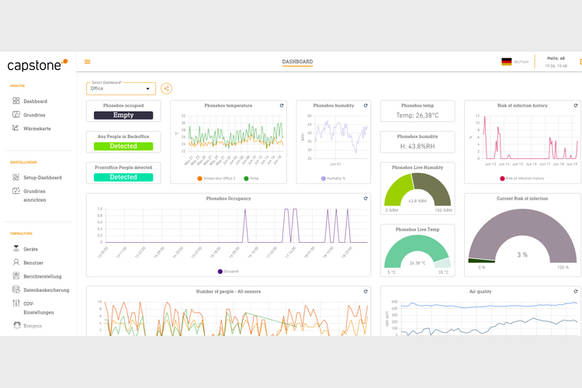Select the DASHBOARD header tab
The image size is (582, 388).
[297, 62]
